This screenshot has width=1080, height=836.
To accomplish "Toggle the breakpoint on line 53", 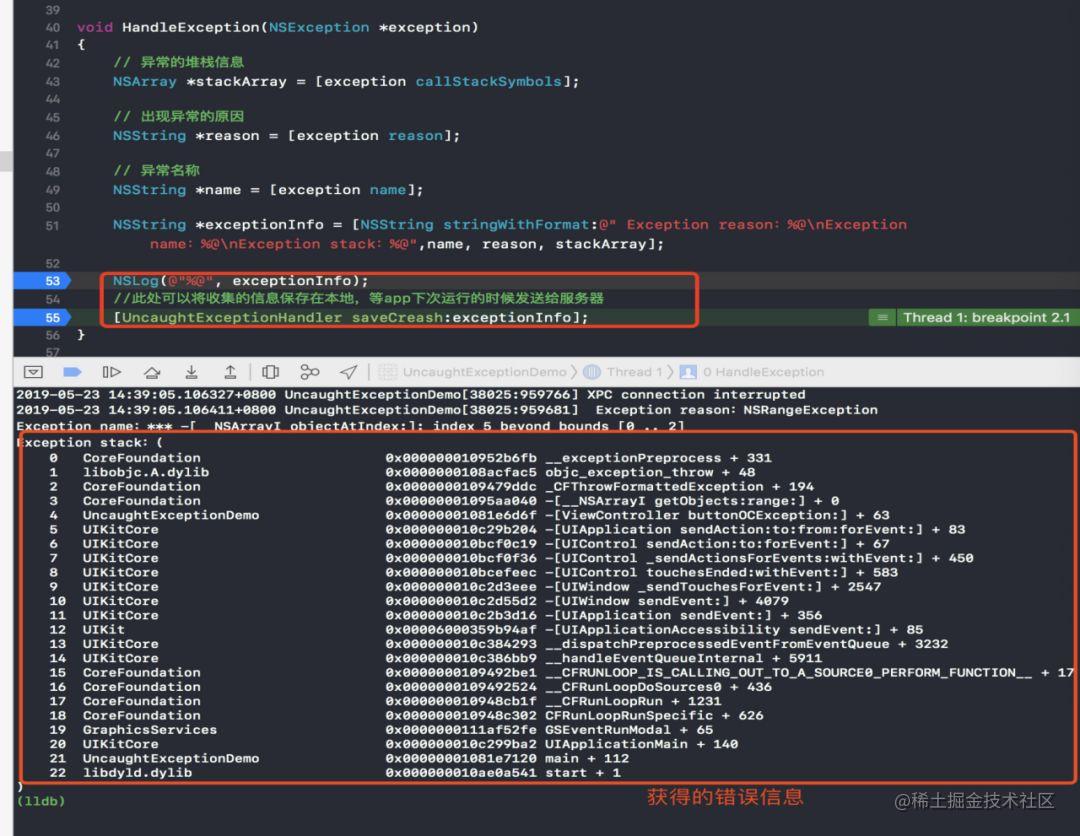I will pos(42,281).
